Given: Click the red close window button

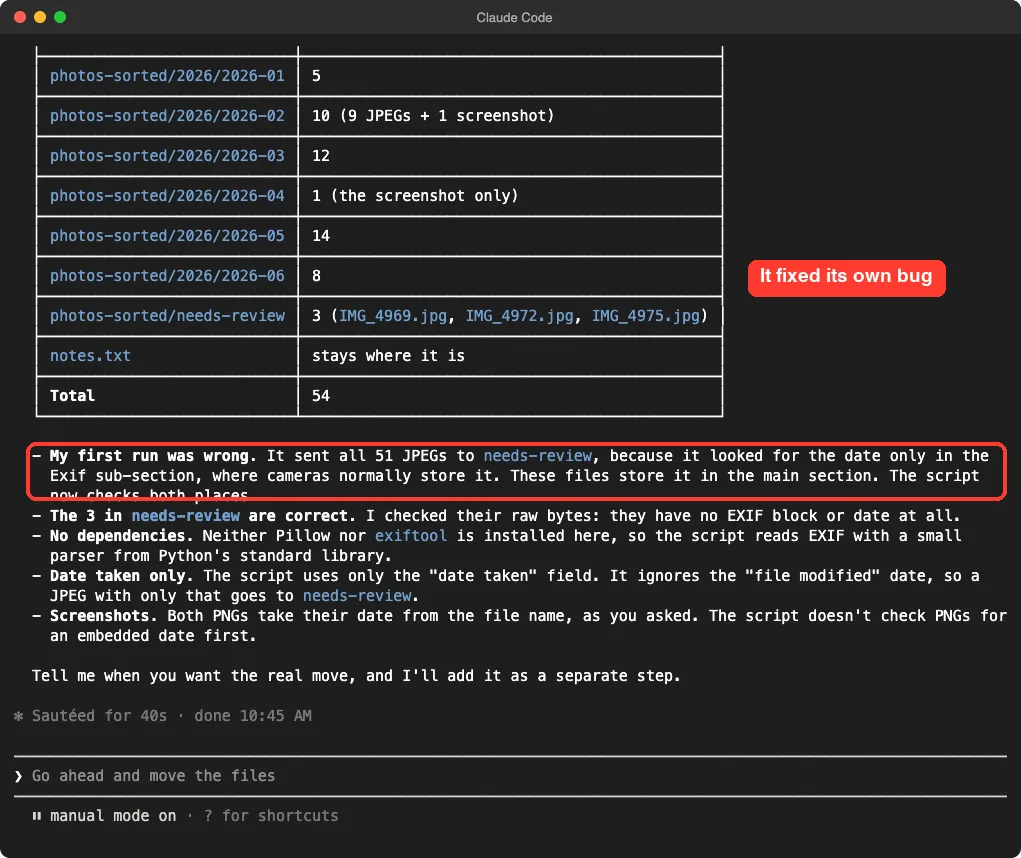Looking at the screenshot, I should [x=20, y=17].
